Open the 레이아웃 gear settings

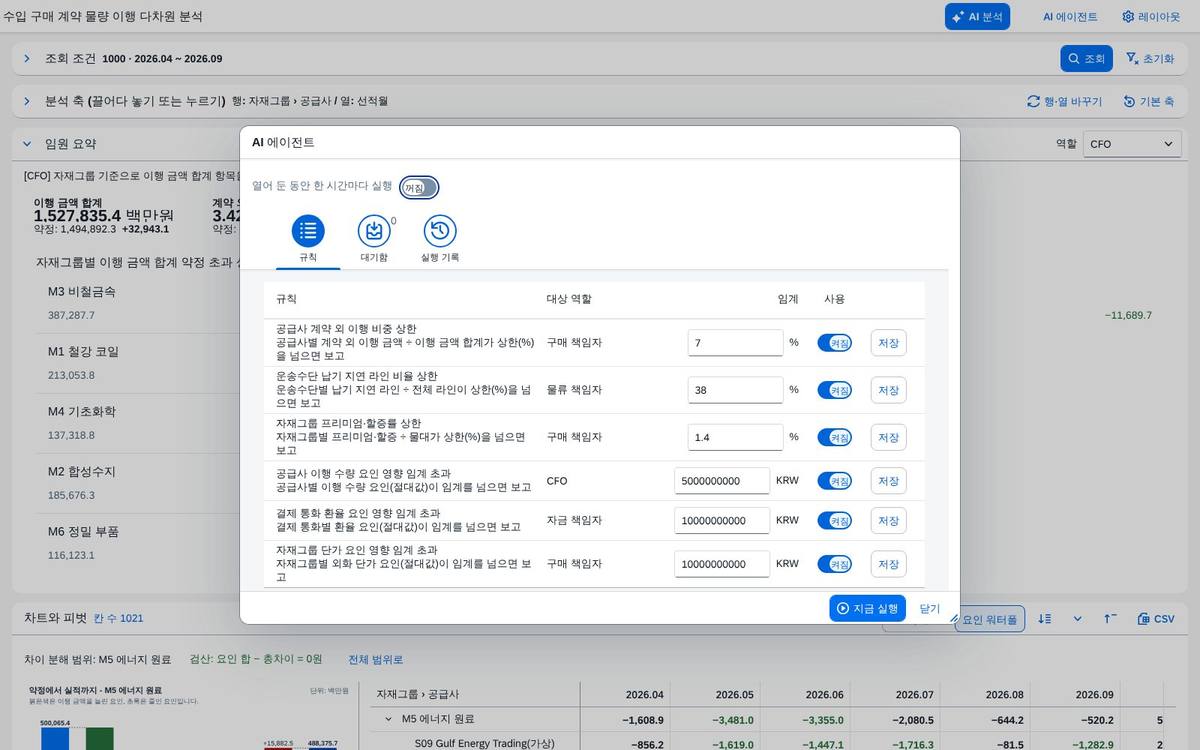(x=1151, y=17)
